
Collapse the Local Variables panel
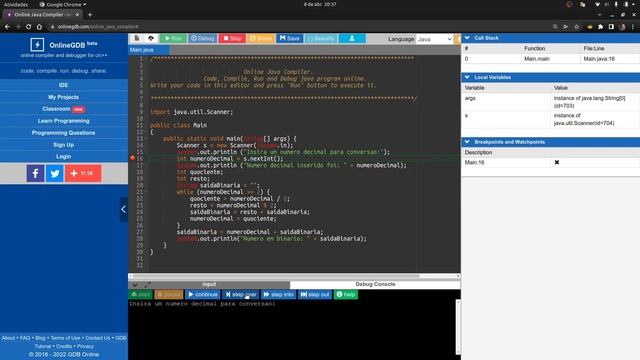point(467,77)
